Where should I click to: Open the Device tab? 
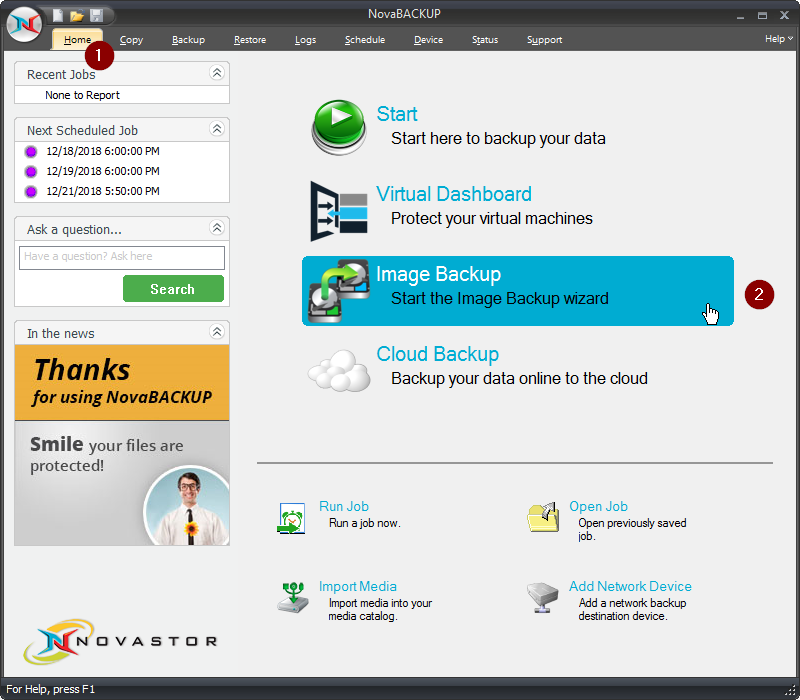point(429,40)
